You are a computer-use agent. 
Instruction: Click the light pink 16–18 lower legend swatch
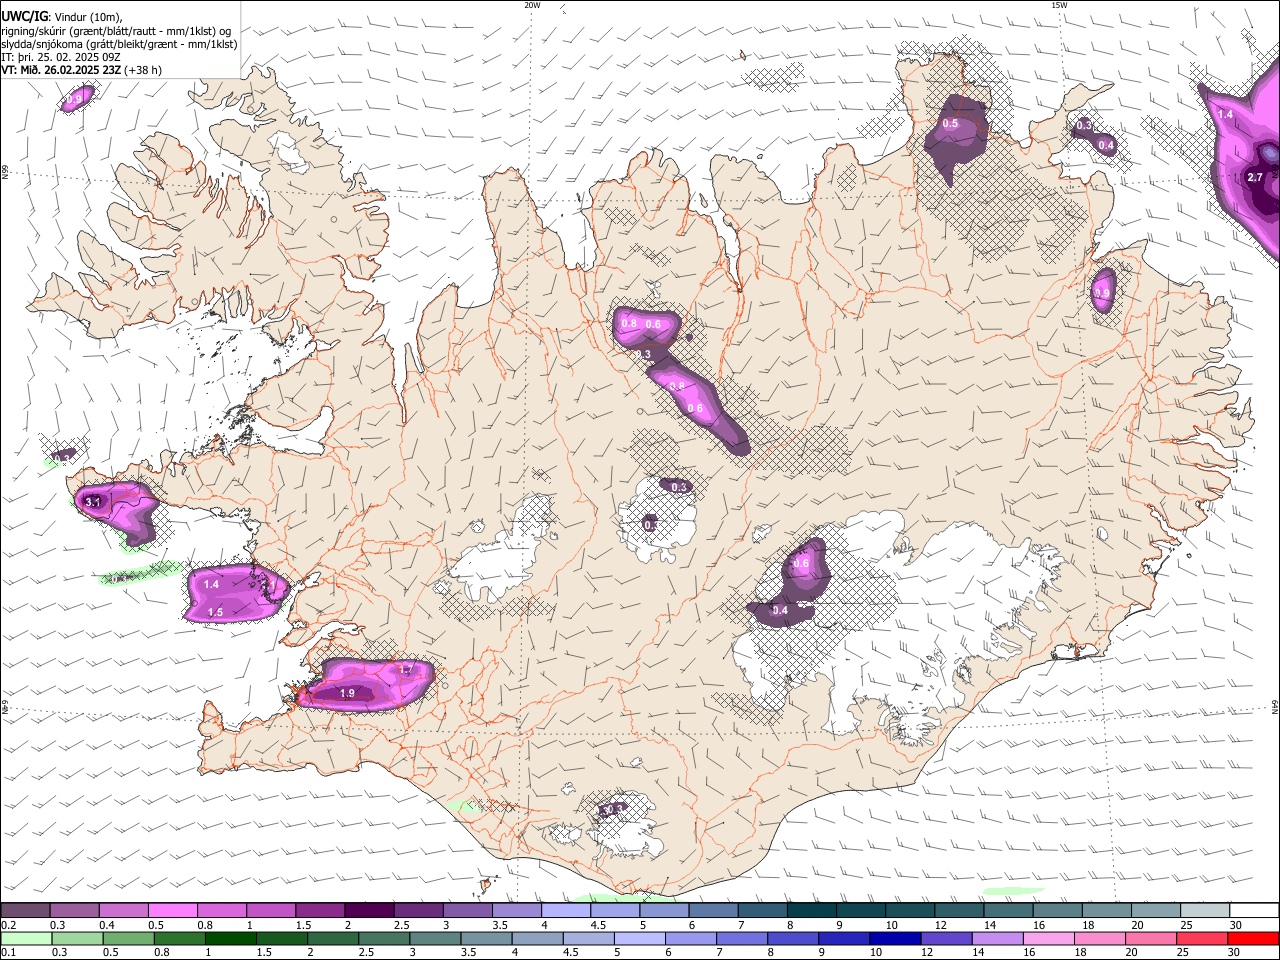(1047, 938)
